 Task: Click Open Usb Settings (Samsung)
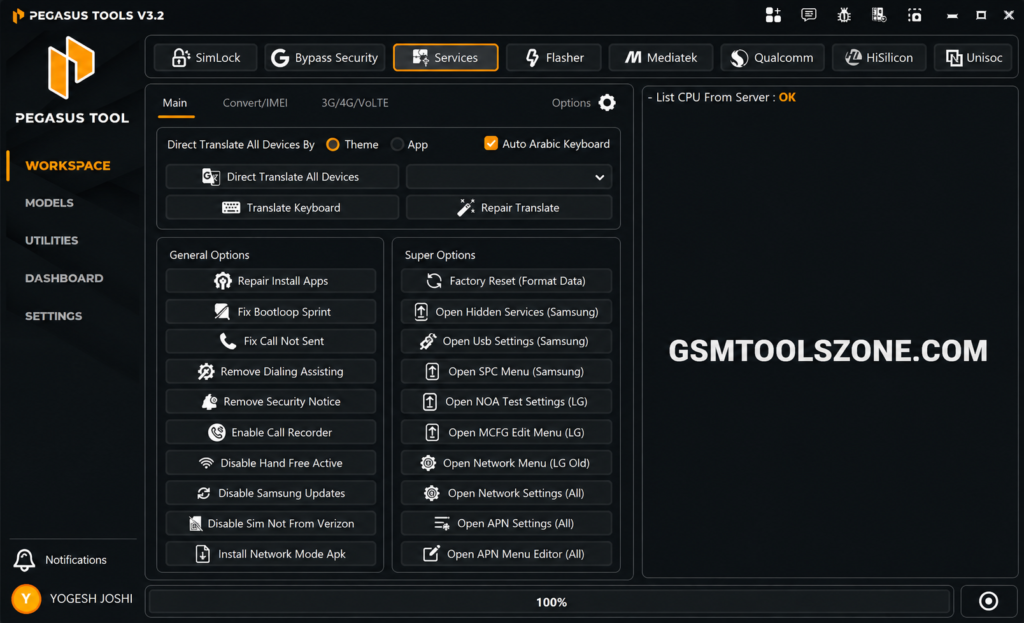pyautogui.click(x=506, y=341)
